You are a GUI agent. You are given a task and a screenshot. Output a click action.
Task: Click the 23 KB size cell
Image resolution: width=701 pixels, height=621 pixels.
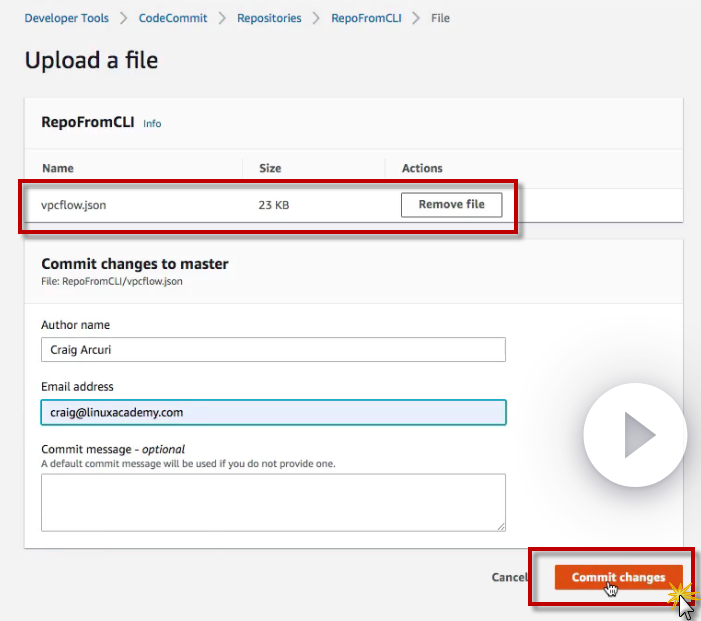tap(274, 205)
